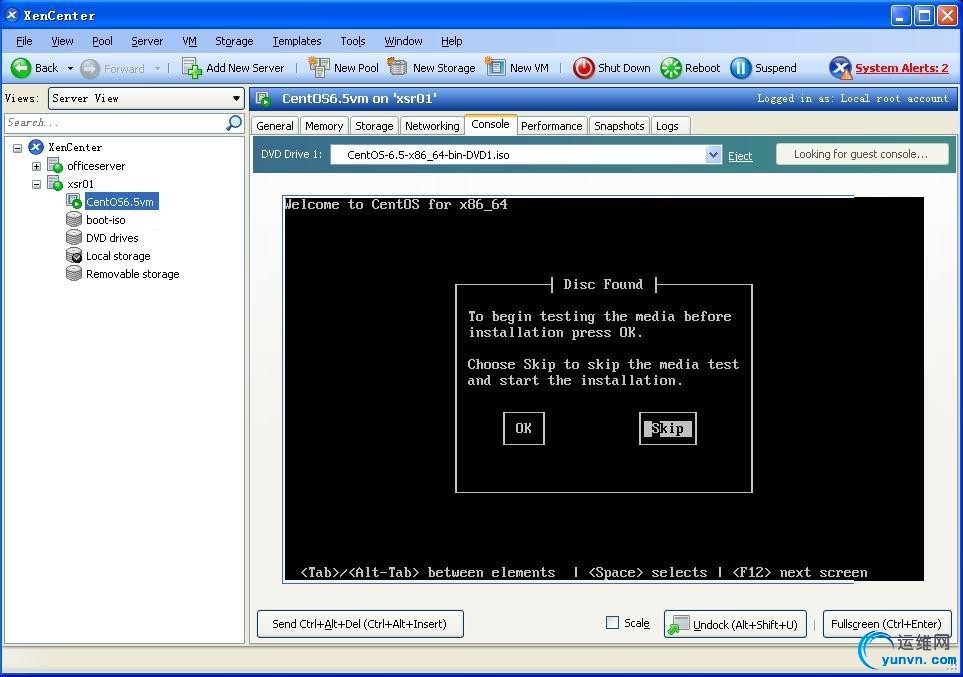Screen dimensions: 963x677
Task: Click the grey Forward arrow icon
Action: coord(90,68)
